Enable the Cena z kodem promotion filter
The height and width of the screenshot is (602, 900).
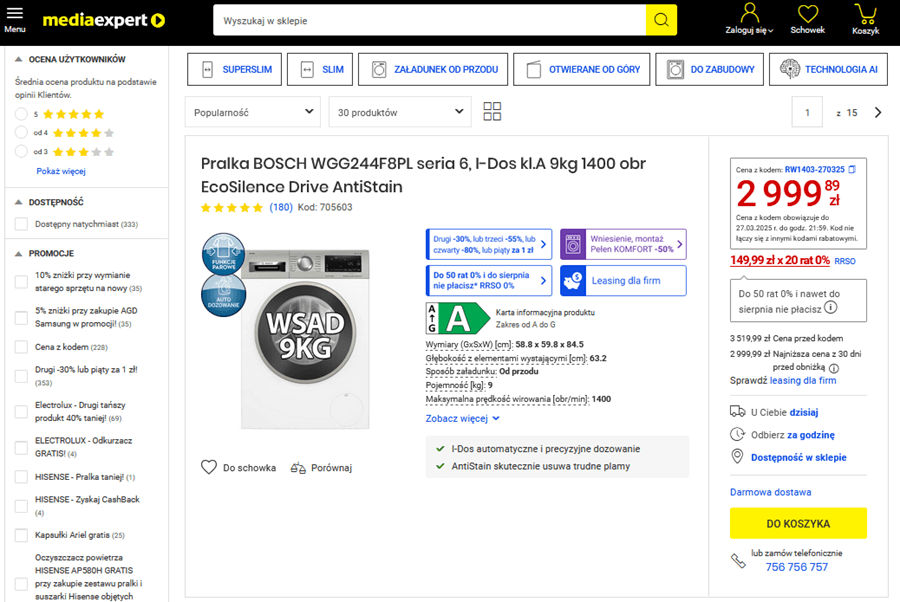coord(21,347)
